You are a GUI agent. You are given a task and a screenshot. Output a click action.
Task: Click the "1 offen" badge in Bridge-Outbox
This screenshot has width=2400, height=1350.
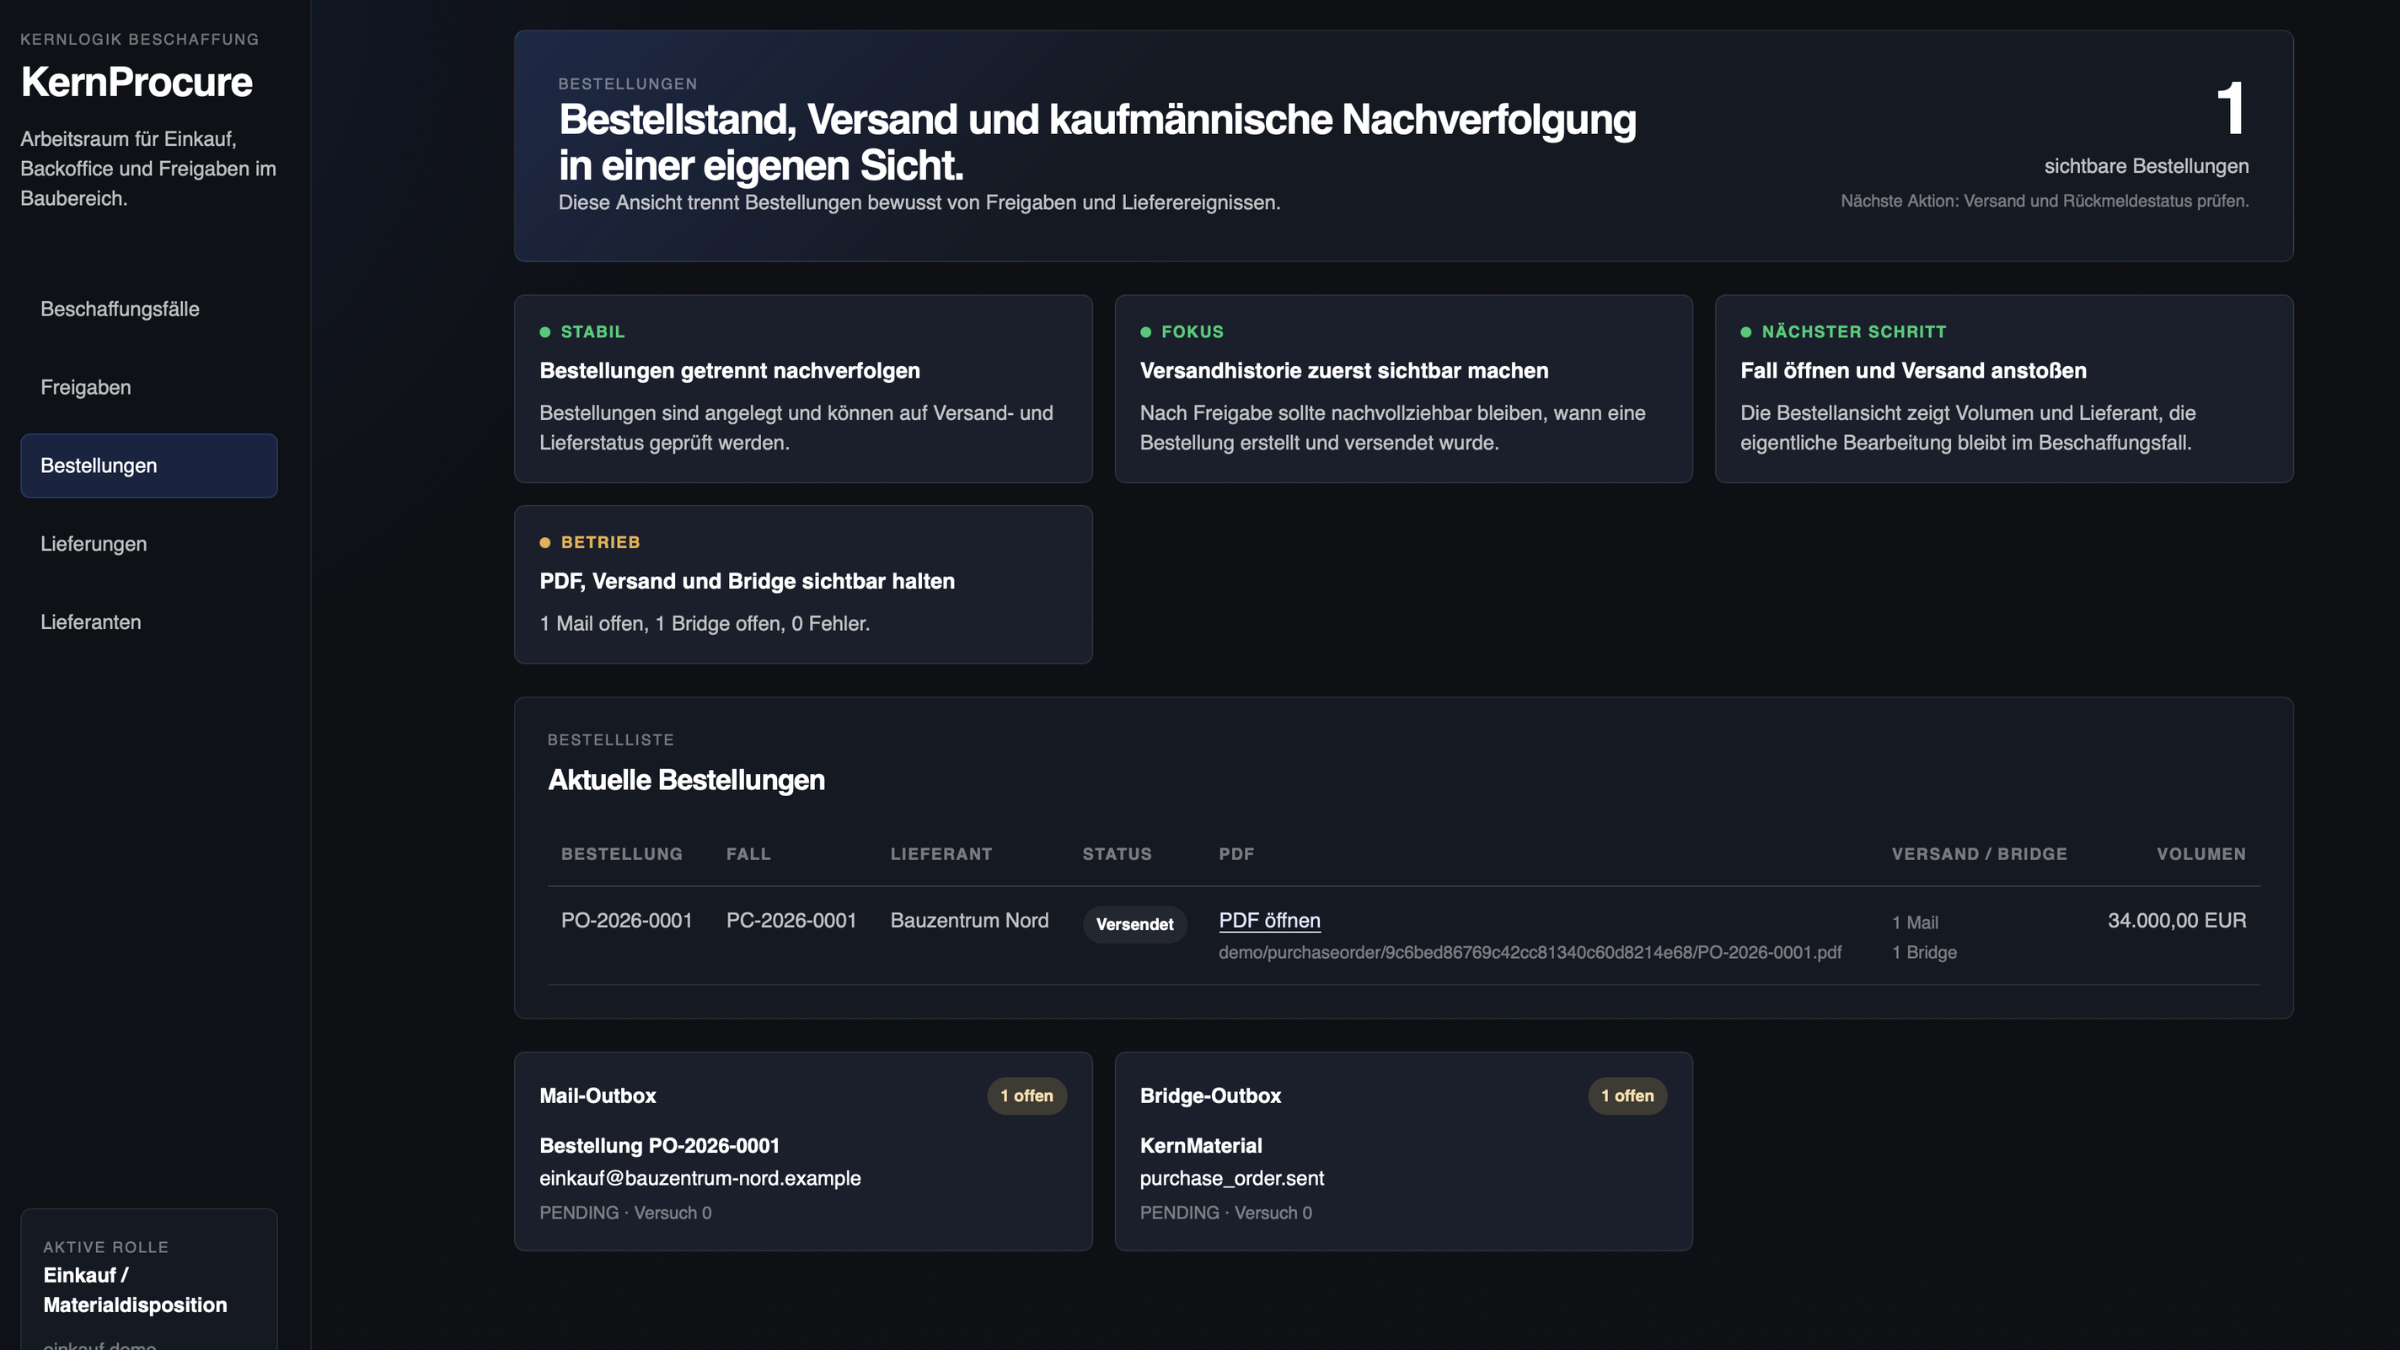[1627, 1095]
